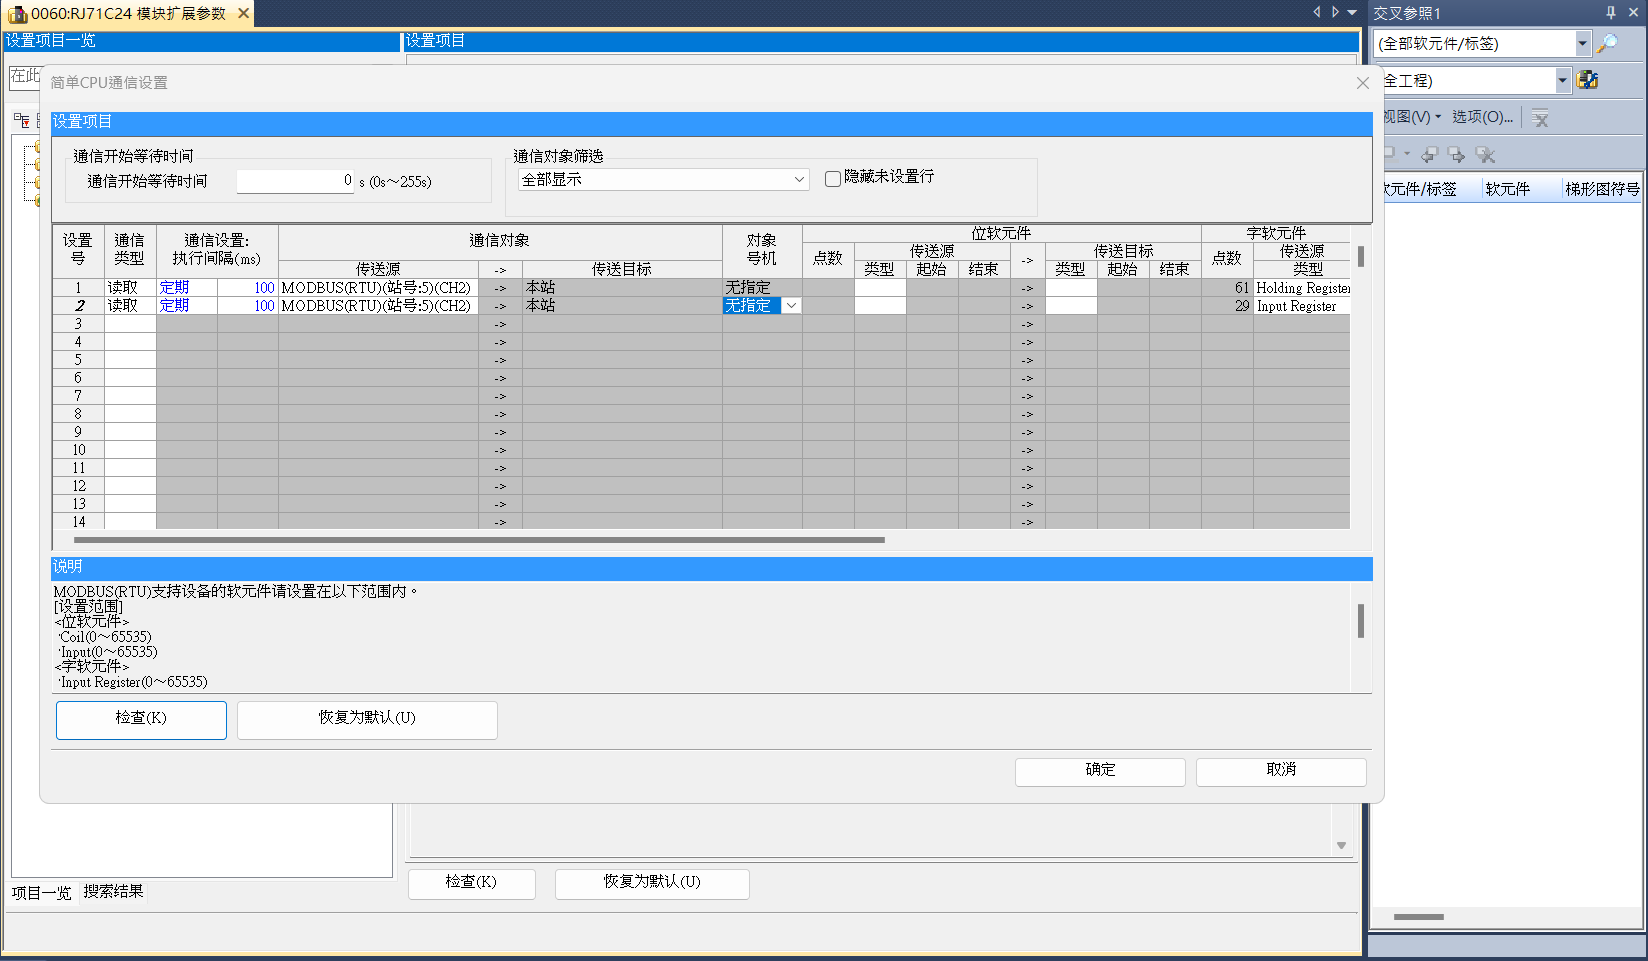This screenshot has width=1648, height=961.
Task: Enable the 隐藏未设置行 checkbox
Action: pos(832,179)
